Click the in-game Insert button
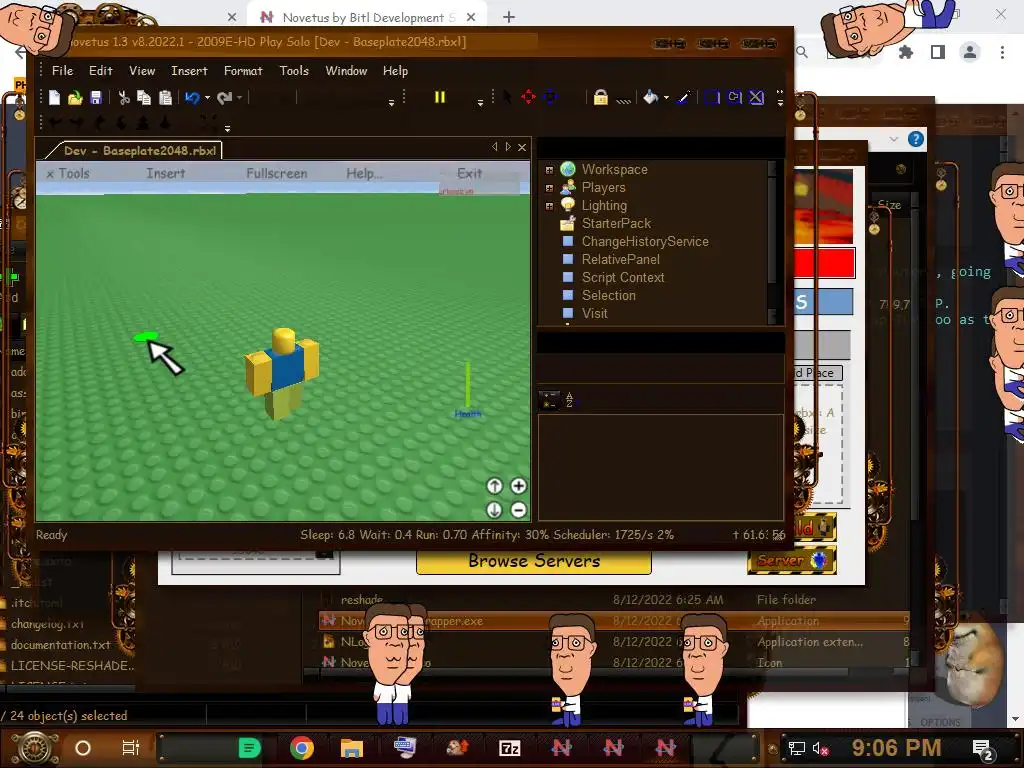 [165, 174]
